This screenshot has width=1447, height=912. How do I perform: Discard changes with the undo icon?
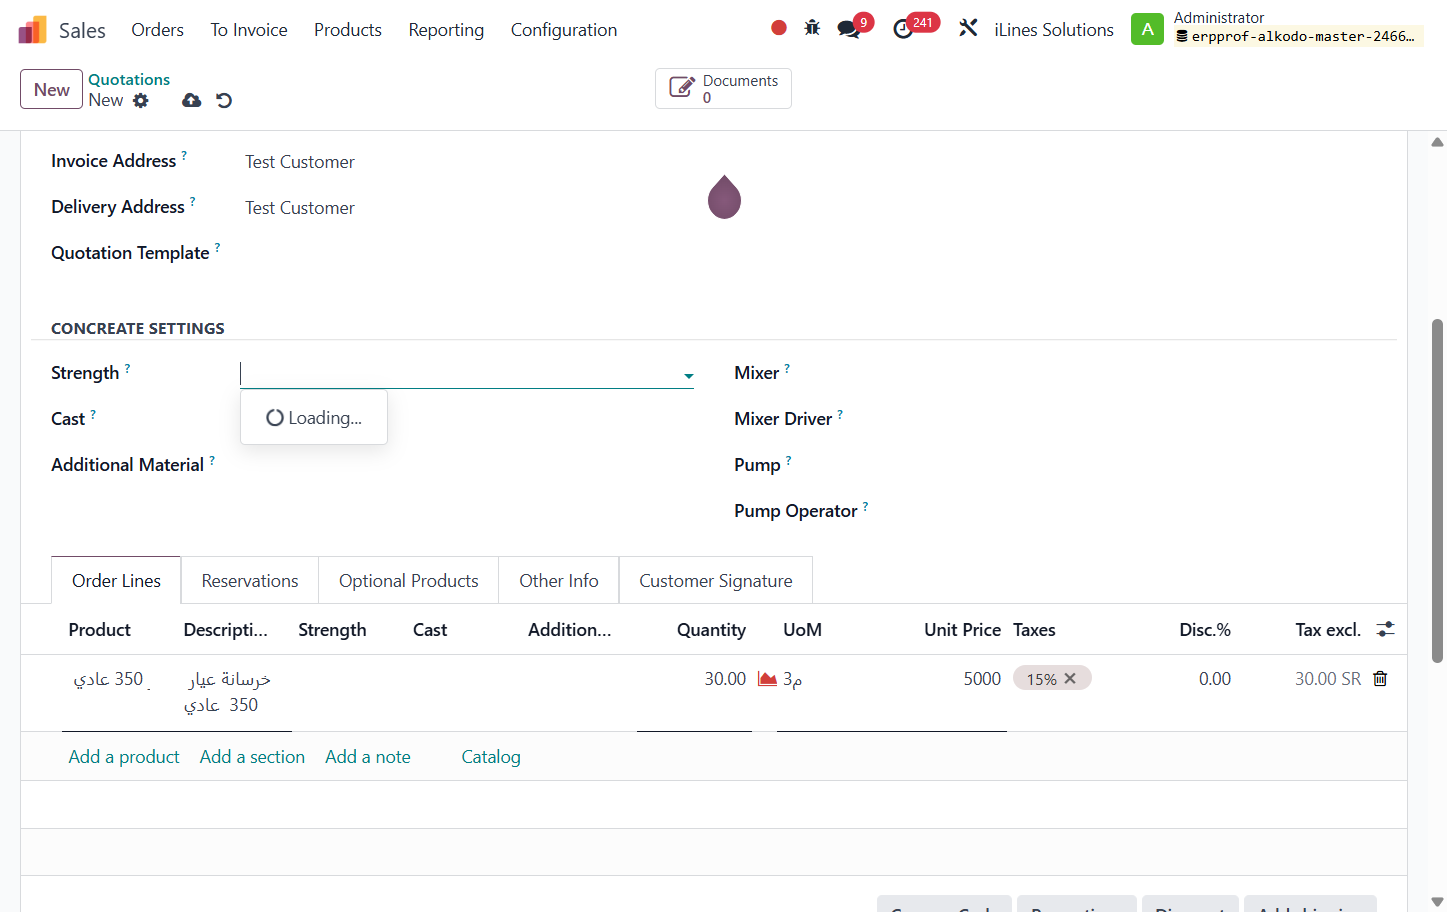point(224,100)
